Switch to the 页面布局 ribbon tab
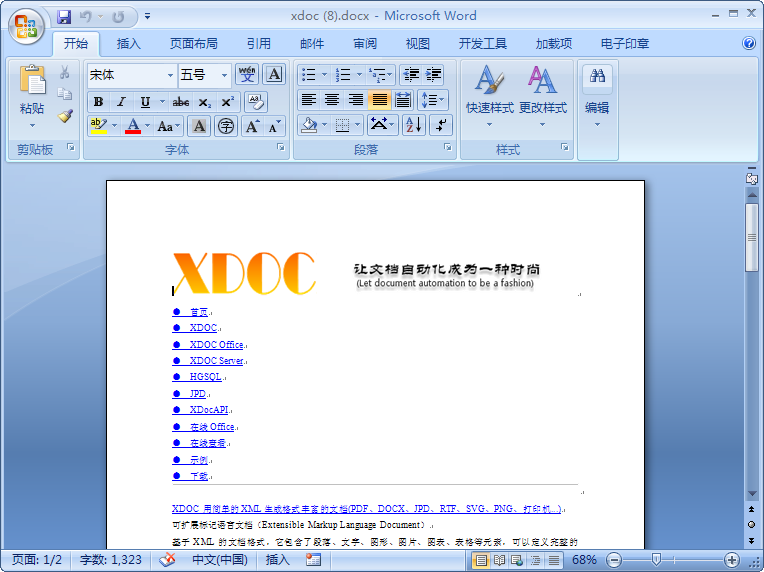The height and width of the screenshot is (572, 764). pyautogui.click(x=193, y=44)
